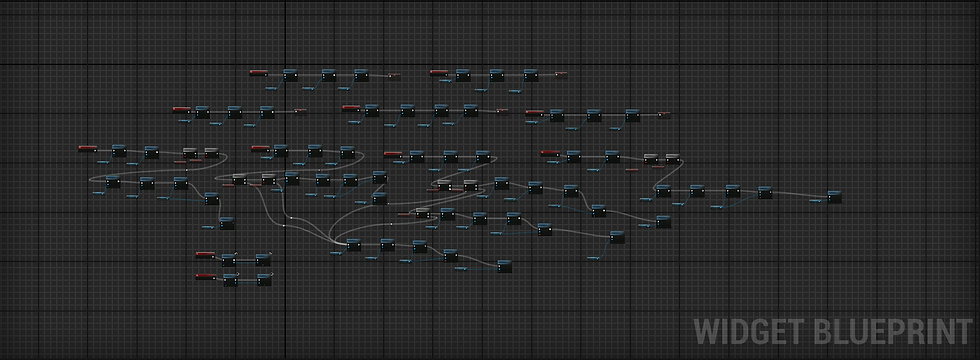The image size is (980, 360).
Task: Click the return node ending the rightmost second-row chain
Action: pos(664,114)
